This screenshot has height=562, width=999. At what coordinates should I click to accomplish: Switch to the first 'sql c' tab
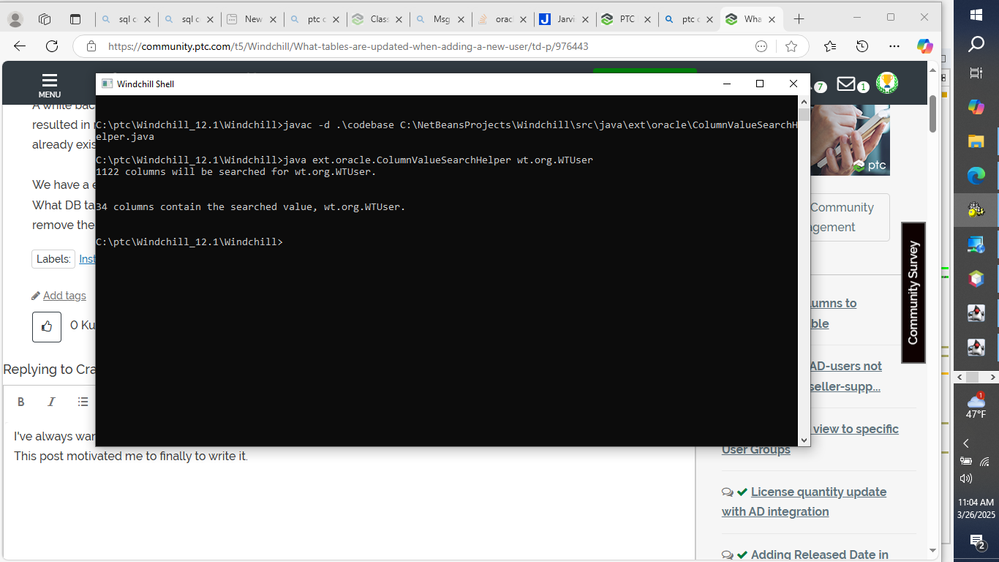point(126,19)
